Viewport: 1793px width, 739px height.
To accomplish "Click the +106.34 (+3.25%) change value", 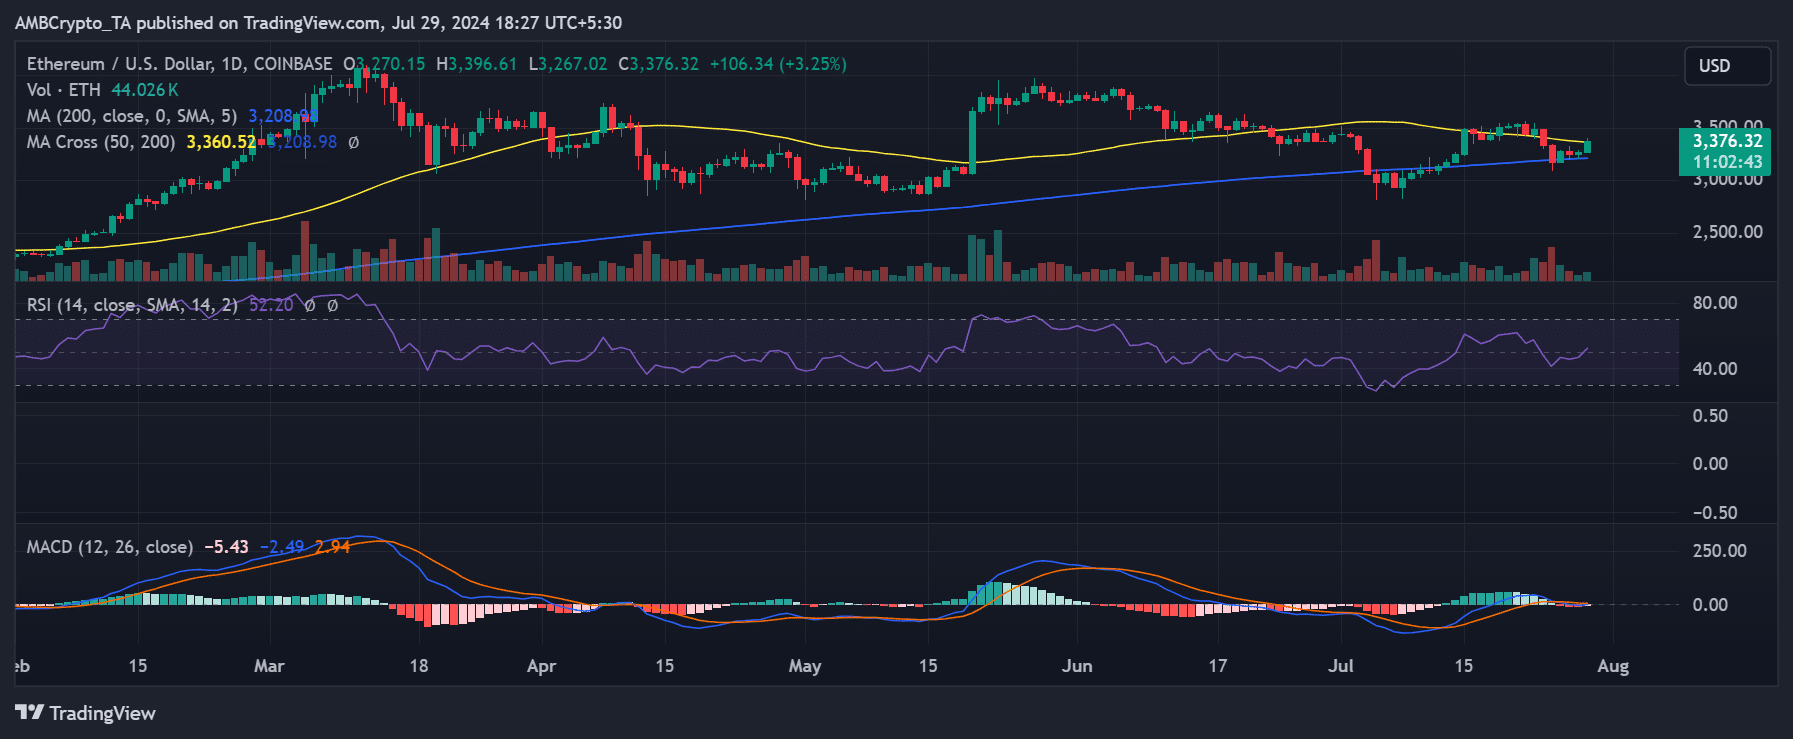I will coord(778,64).
